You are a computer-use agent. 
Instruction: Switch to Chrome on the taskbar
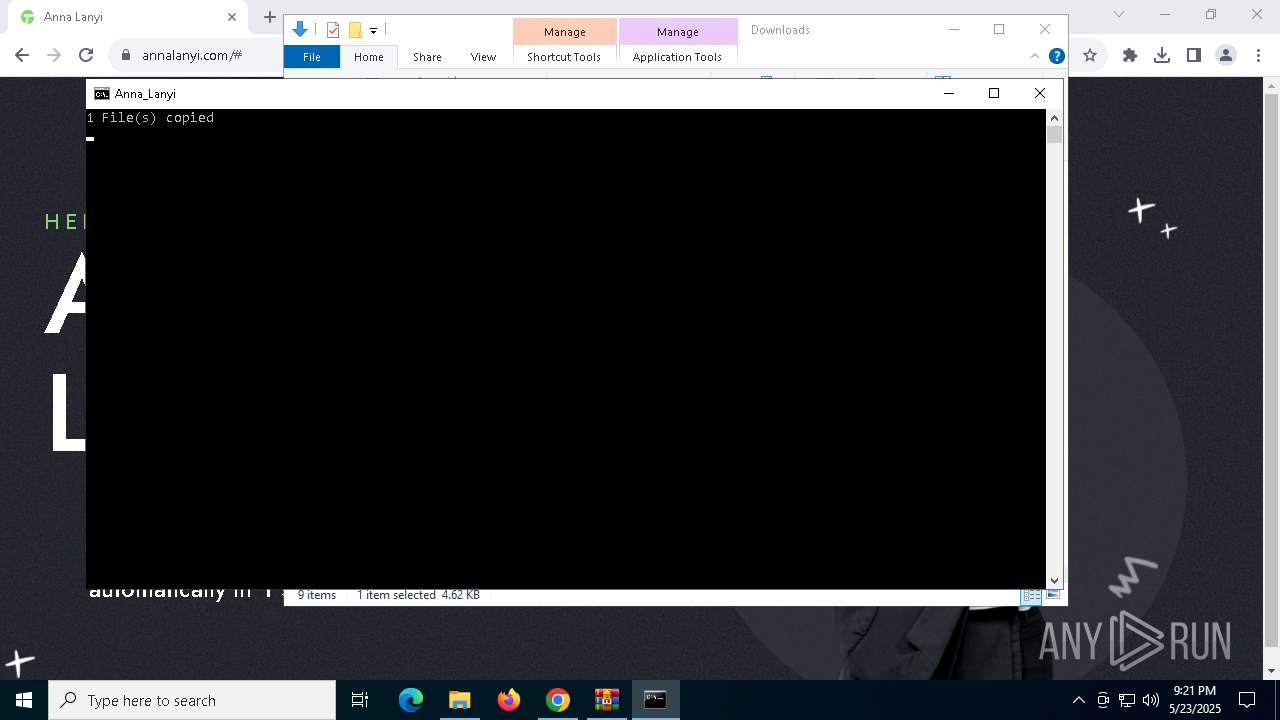tap(558, 700)
